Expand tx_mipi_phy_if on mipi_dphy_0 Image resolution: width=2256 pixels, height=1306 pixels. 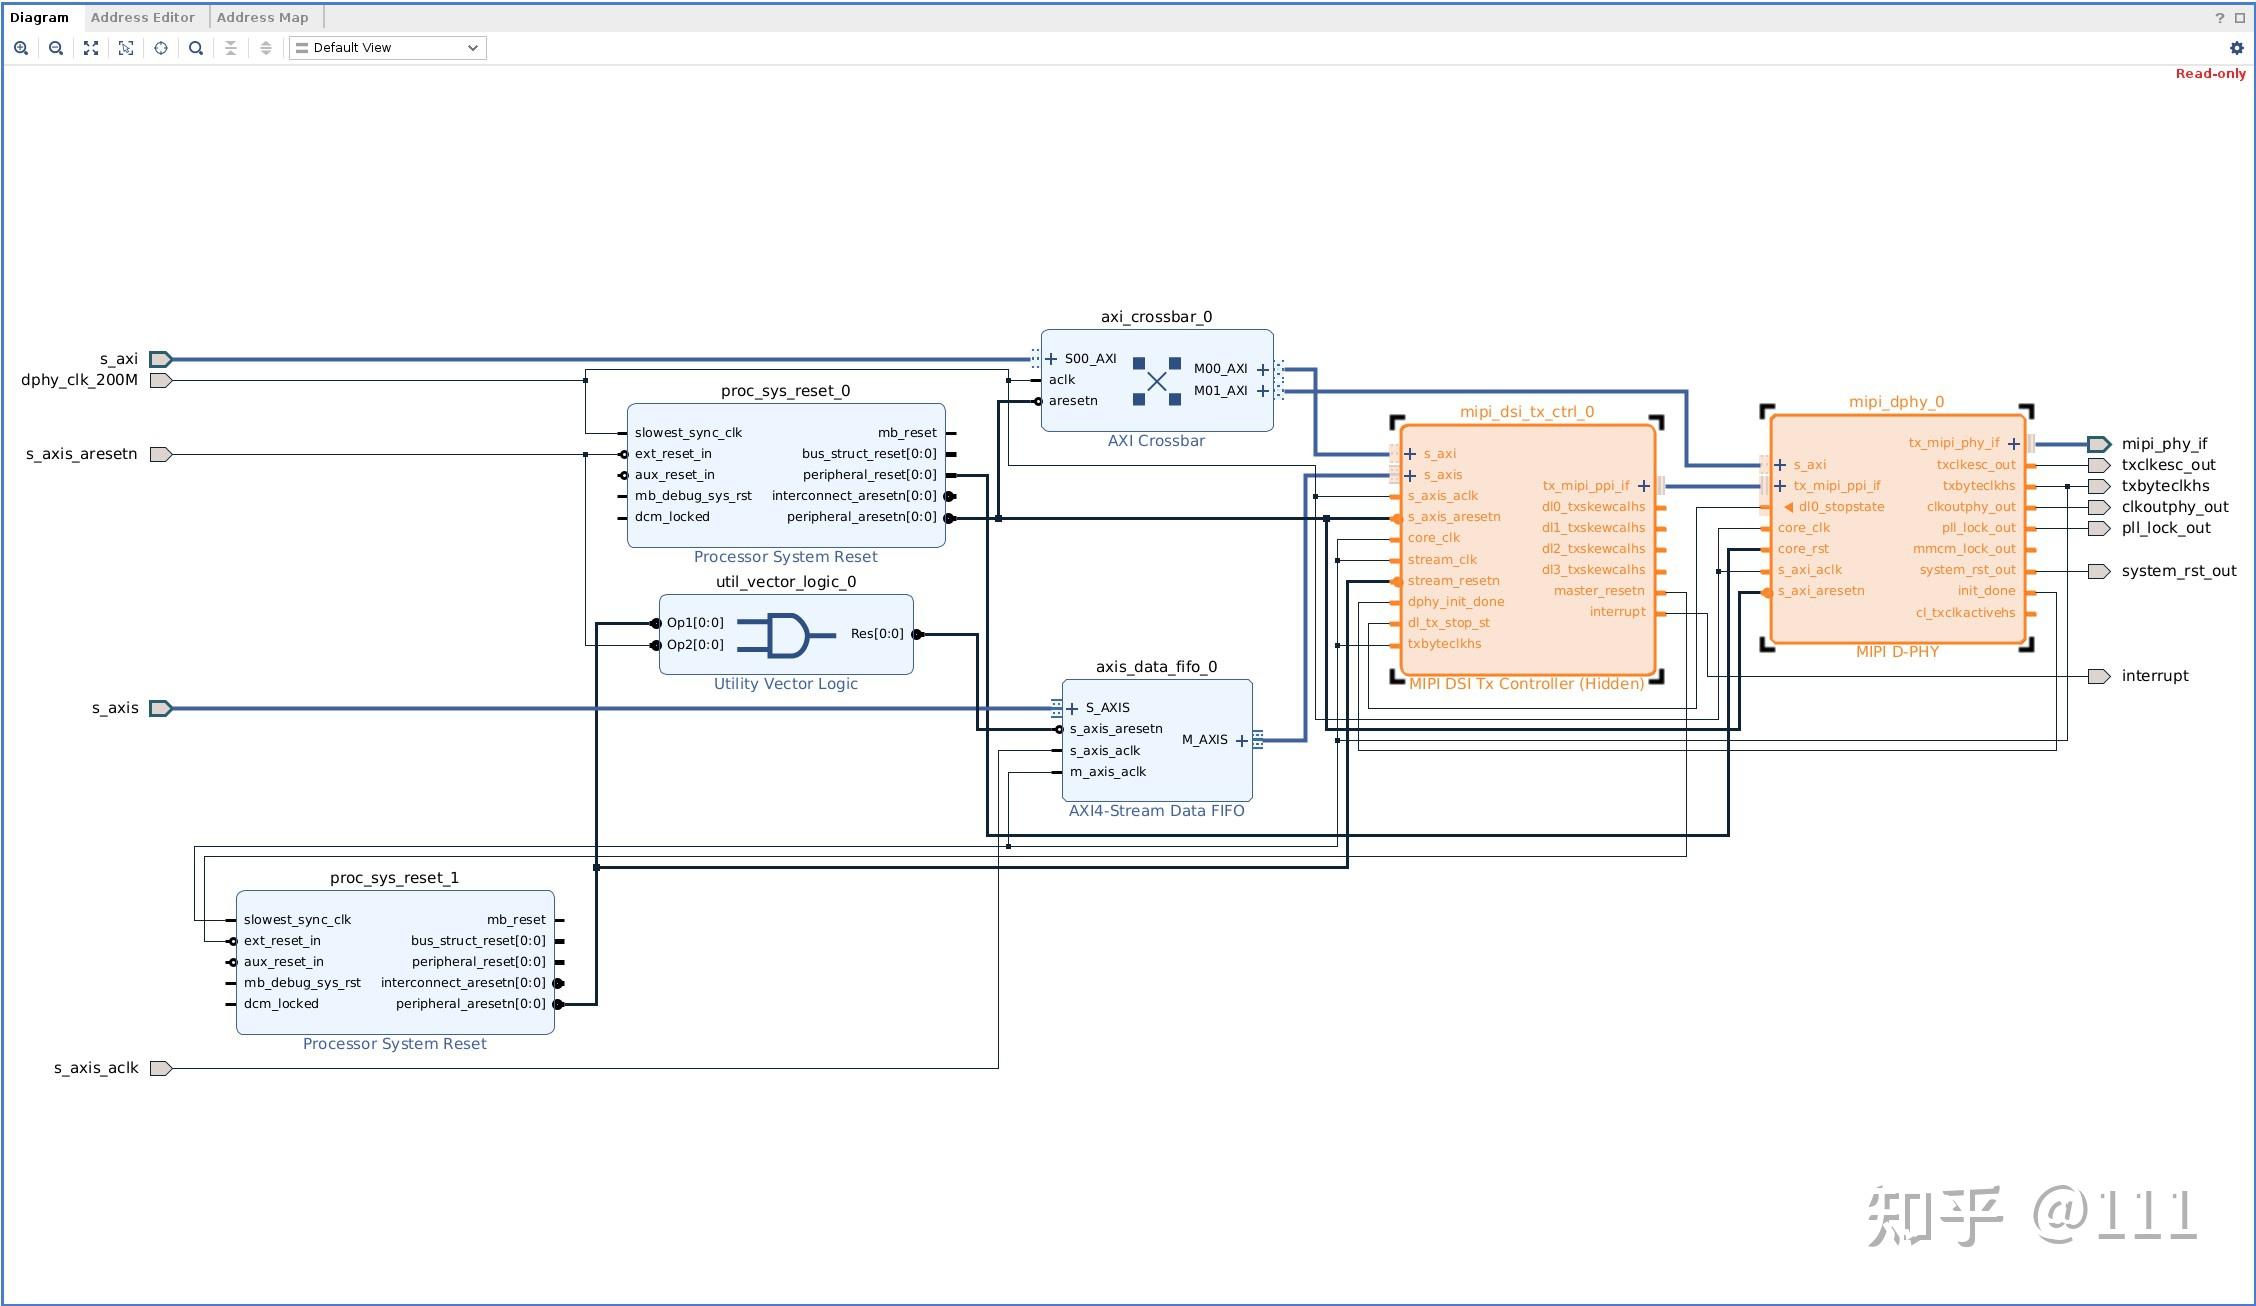click(2014, 444)
